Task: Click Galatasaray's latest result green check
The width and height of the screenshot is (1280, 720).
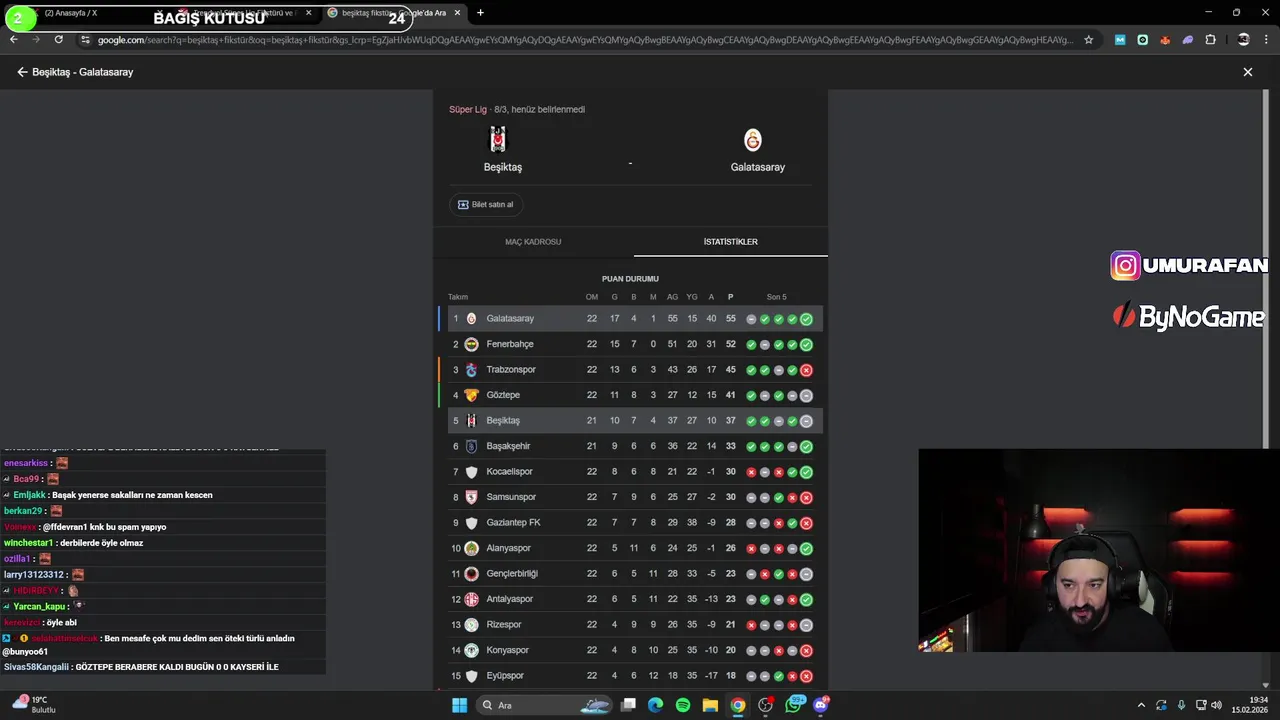Action: coord(806,319)
